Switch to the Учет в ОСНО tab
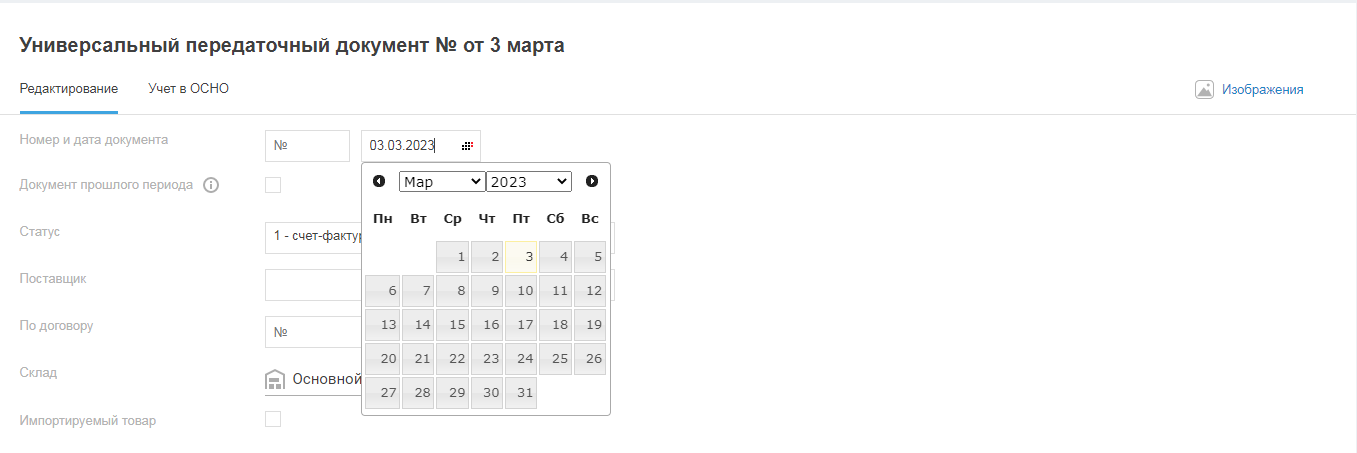Viewport: 1357px width, 453px height. [x=189, y=89]
